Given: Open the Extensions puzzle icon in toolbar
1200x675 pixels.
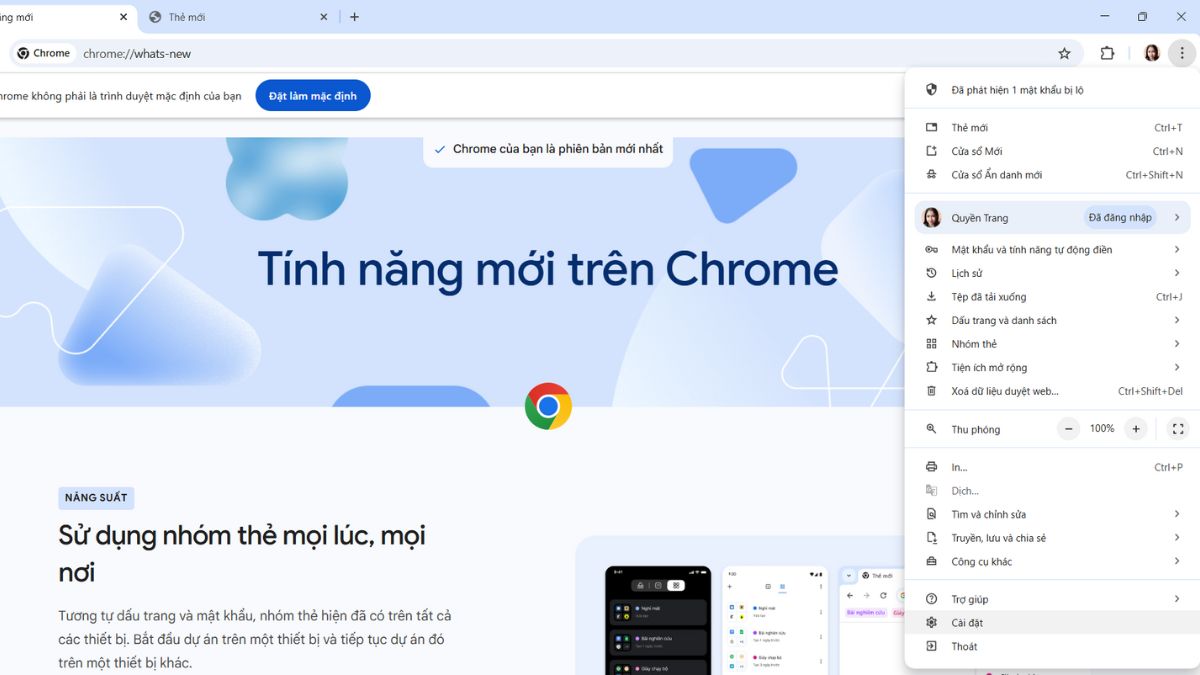Looking at the screenshot, I should point(1107,53).
